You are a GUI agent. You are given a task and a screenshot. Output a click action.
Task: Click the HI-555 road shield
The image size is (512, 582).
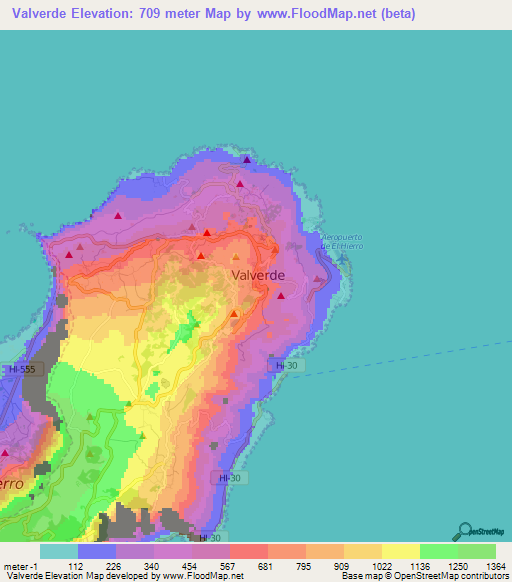(22, 369)
